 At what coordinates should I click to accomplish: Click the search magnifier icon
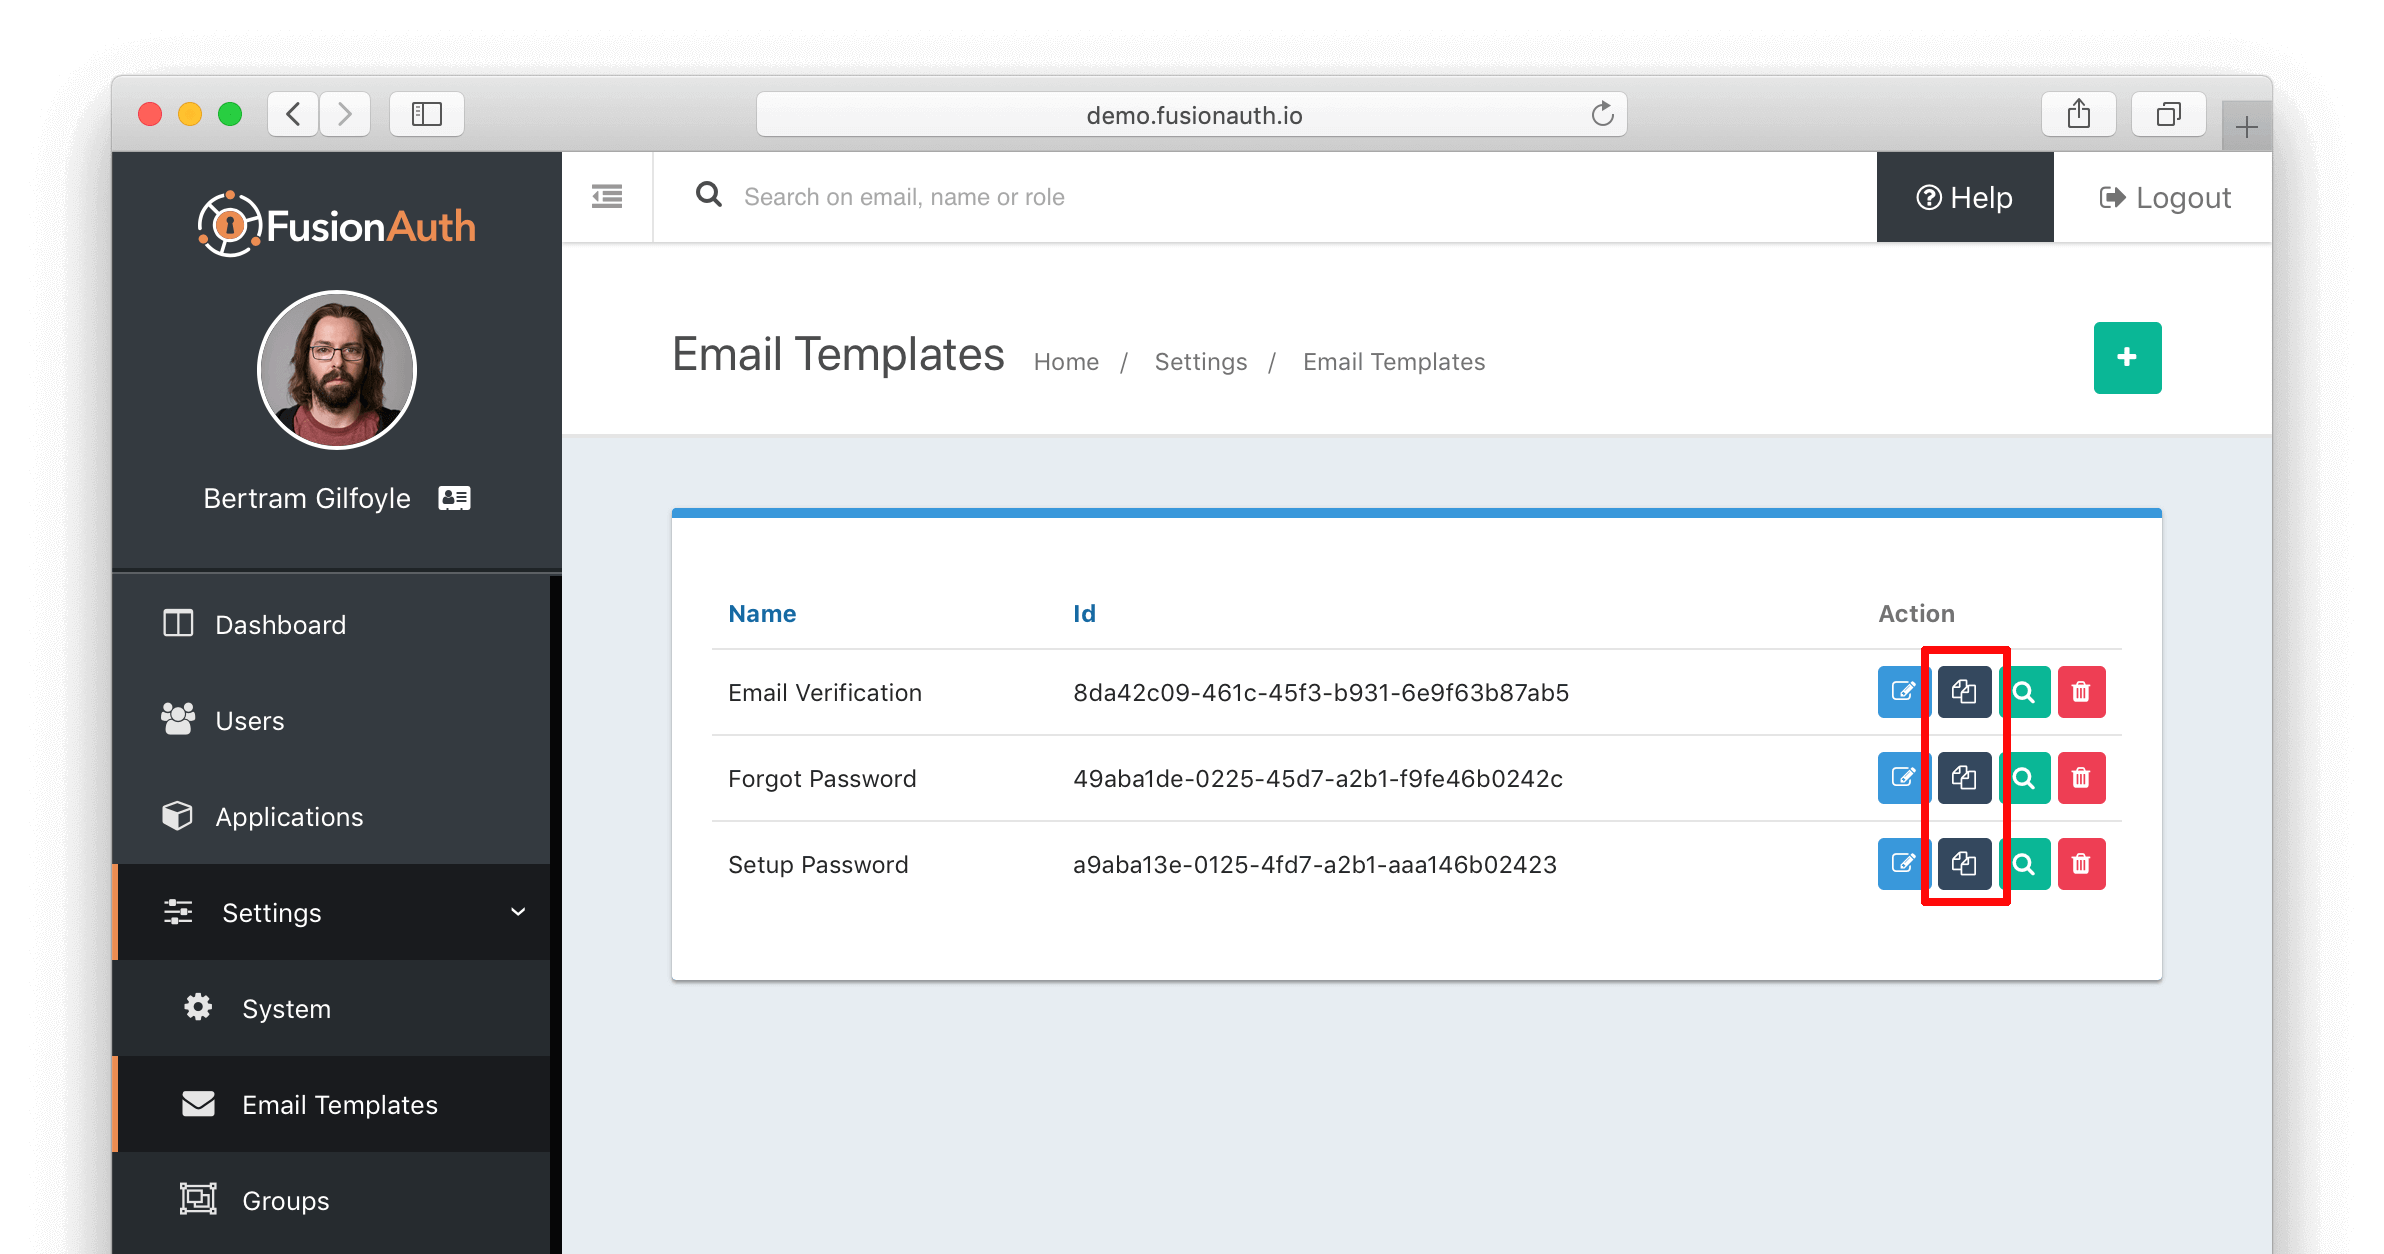709,195
